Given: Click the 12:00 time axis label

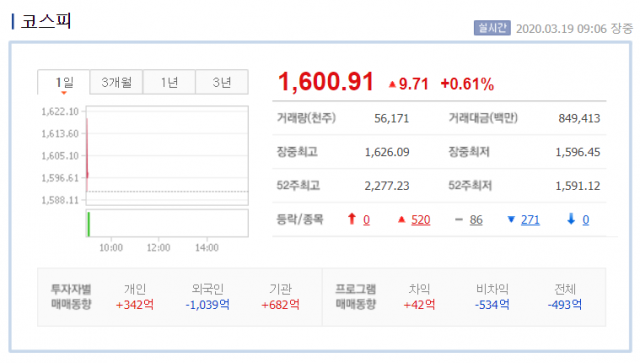Looking at the screenshot, I should pyautogui.click(x=158, y=248).
